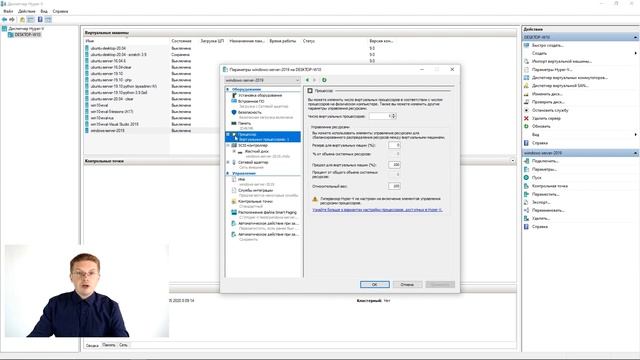This screenshot has height=360, width=640.
Task: Click the back arrow in main toolbar
Action: coord(4,20)
